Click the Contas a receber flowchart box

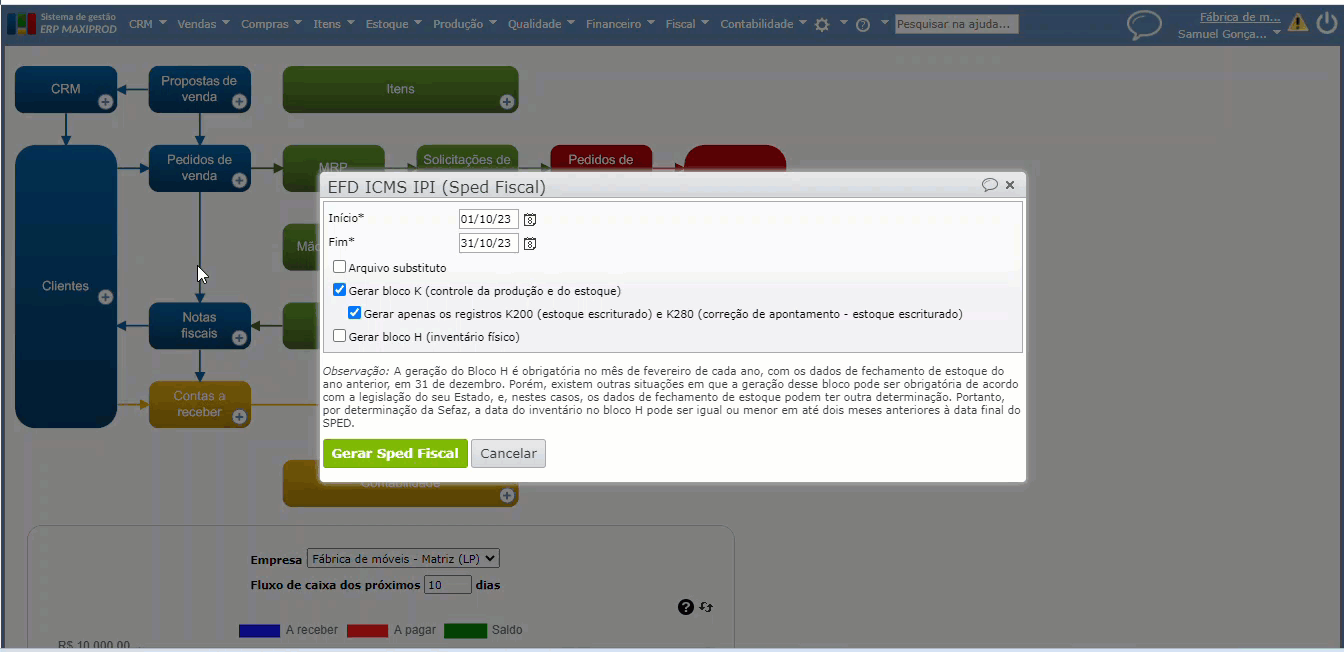(200, 404)
